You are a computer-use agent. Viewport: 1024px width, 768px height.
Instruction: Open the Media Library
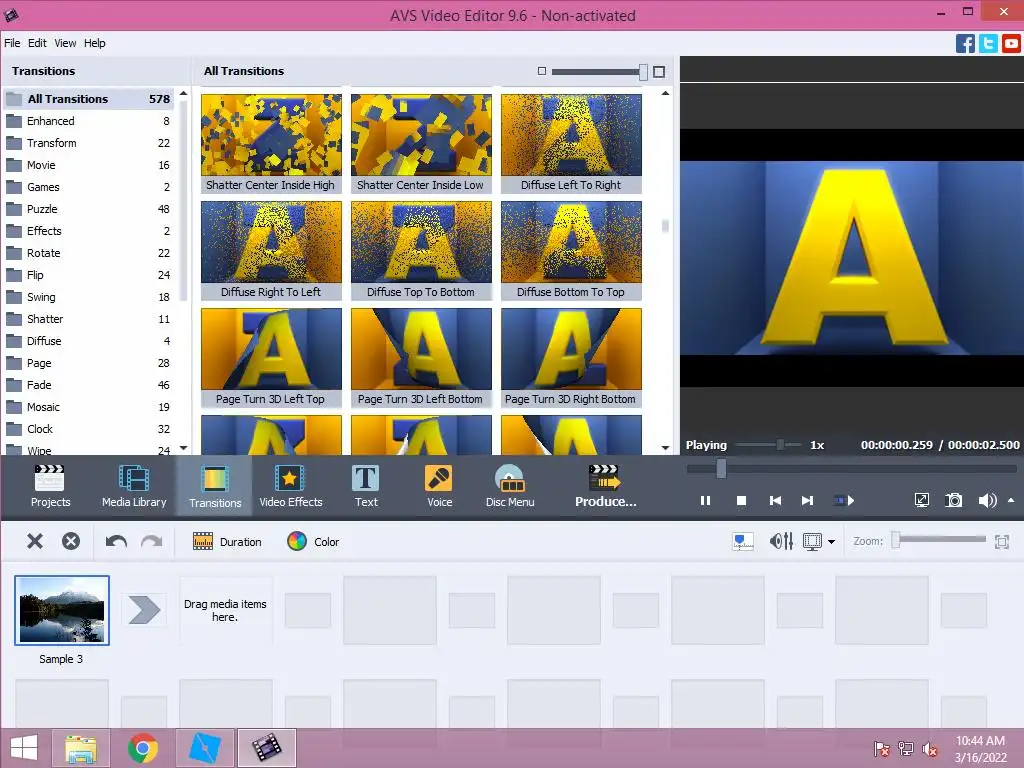[134, 486]
